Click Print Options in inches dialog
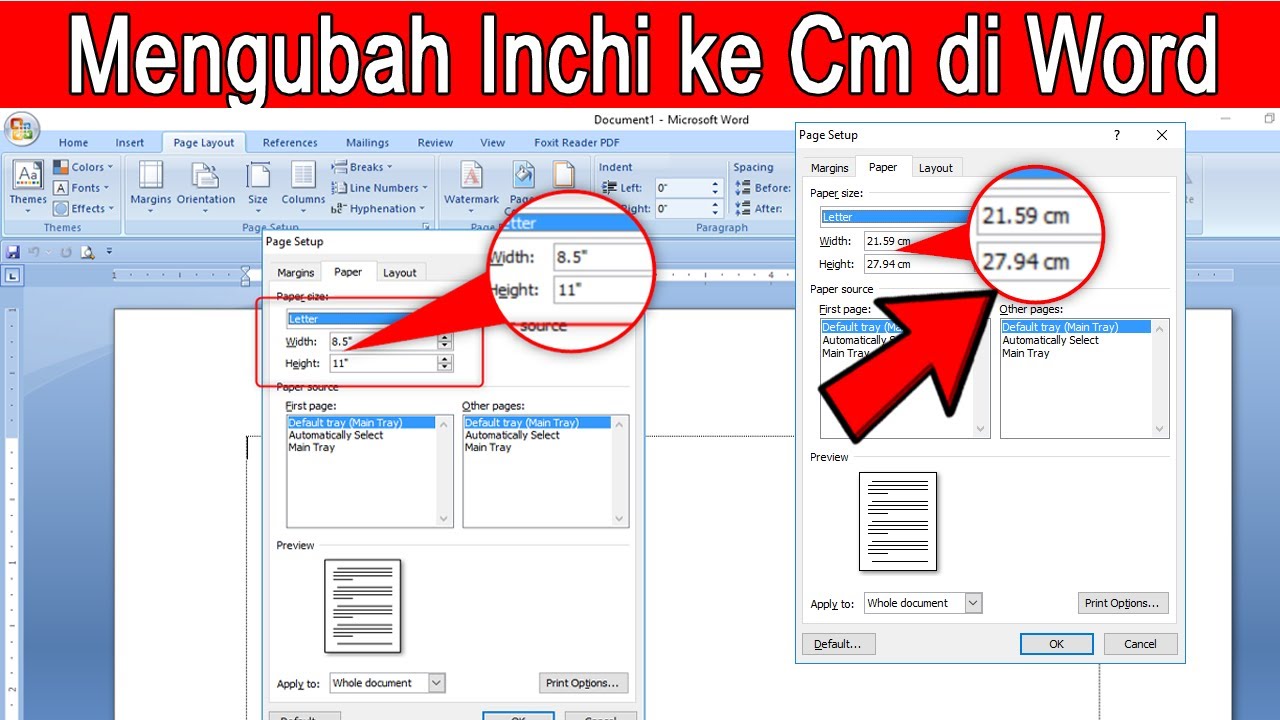This screenshot has width=1280, height=720. point(583,683)
